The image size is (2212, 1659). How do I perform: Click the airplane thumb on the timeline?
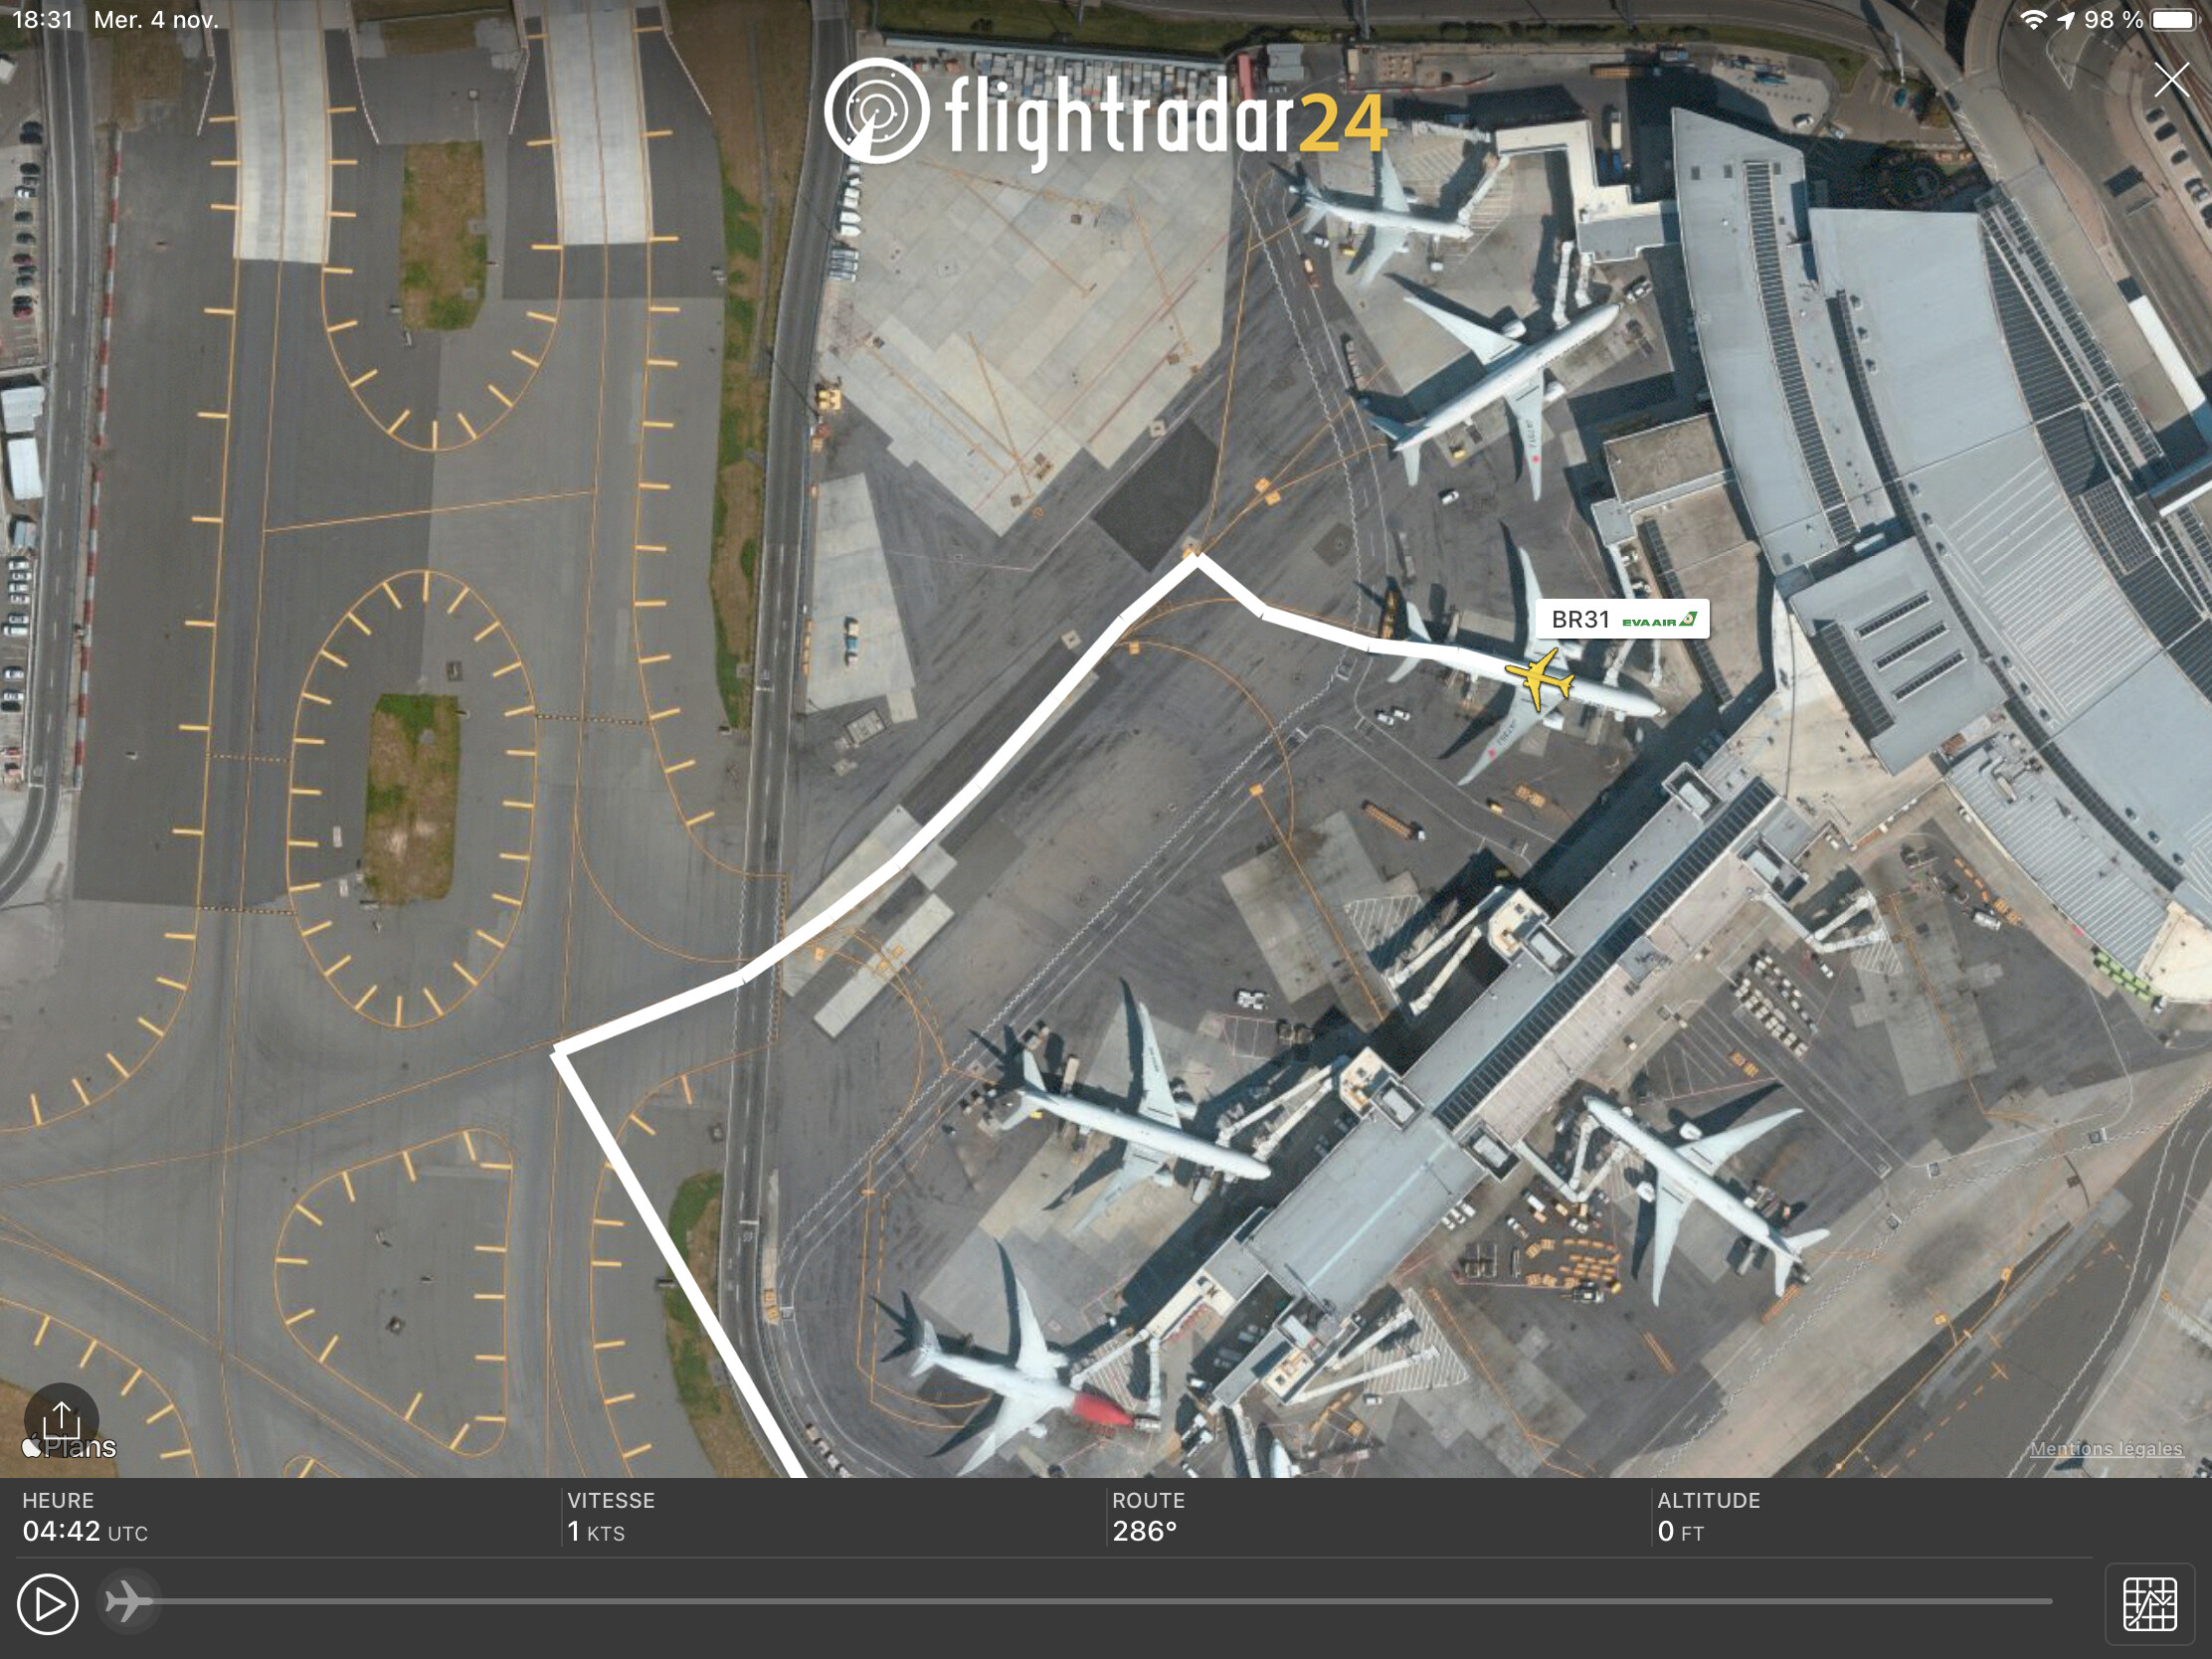(x=129, y=1602)
